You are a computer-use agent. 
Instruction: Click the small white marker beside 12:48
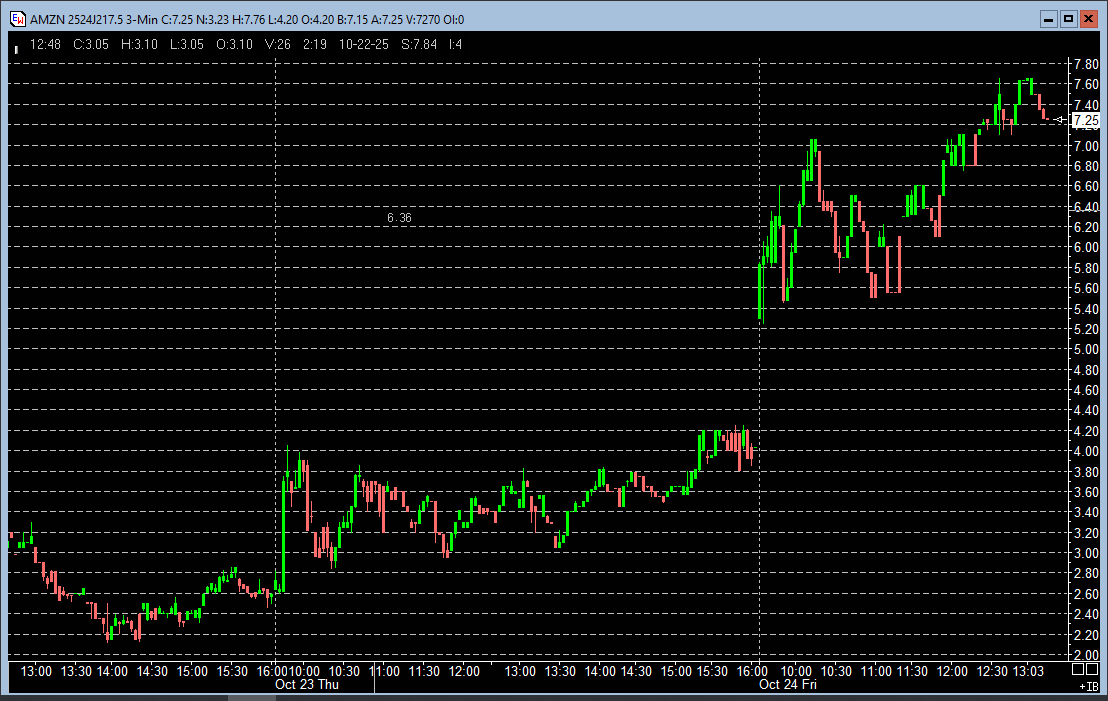pyautogui.click(x=16, y=45)
